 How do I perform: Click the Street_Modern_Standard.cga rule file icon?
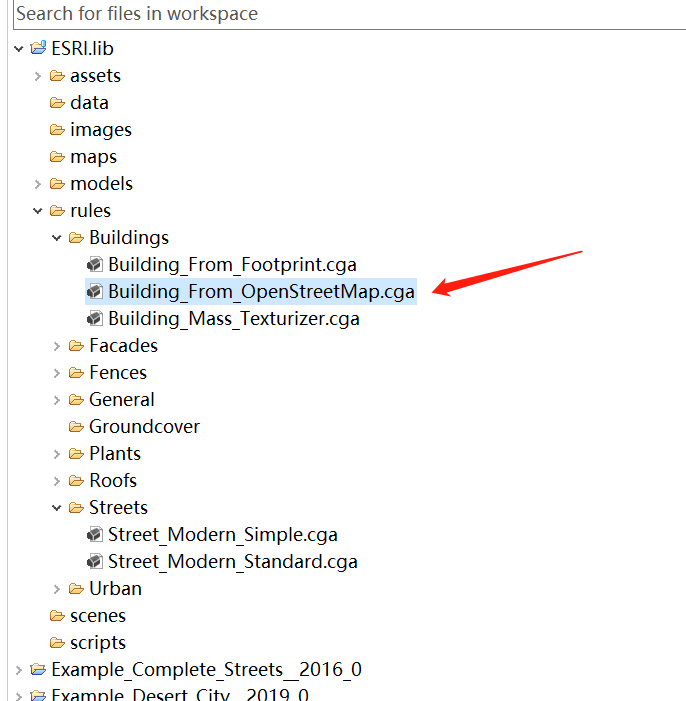tap(95, 561)
